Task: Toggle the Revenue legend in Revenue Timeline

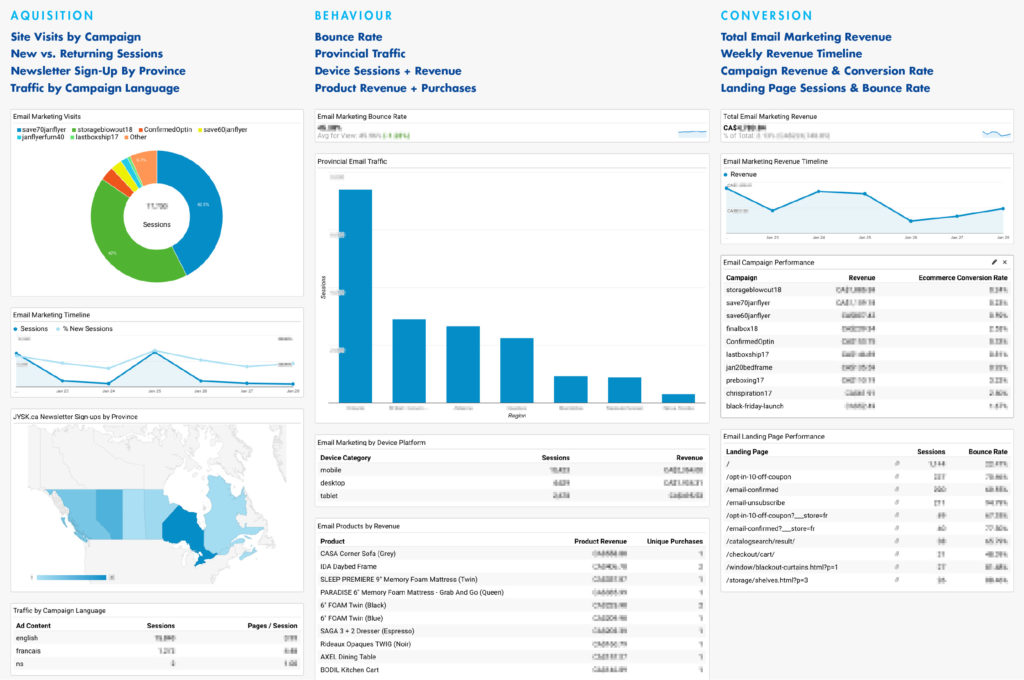Action: pos(742,174)
